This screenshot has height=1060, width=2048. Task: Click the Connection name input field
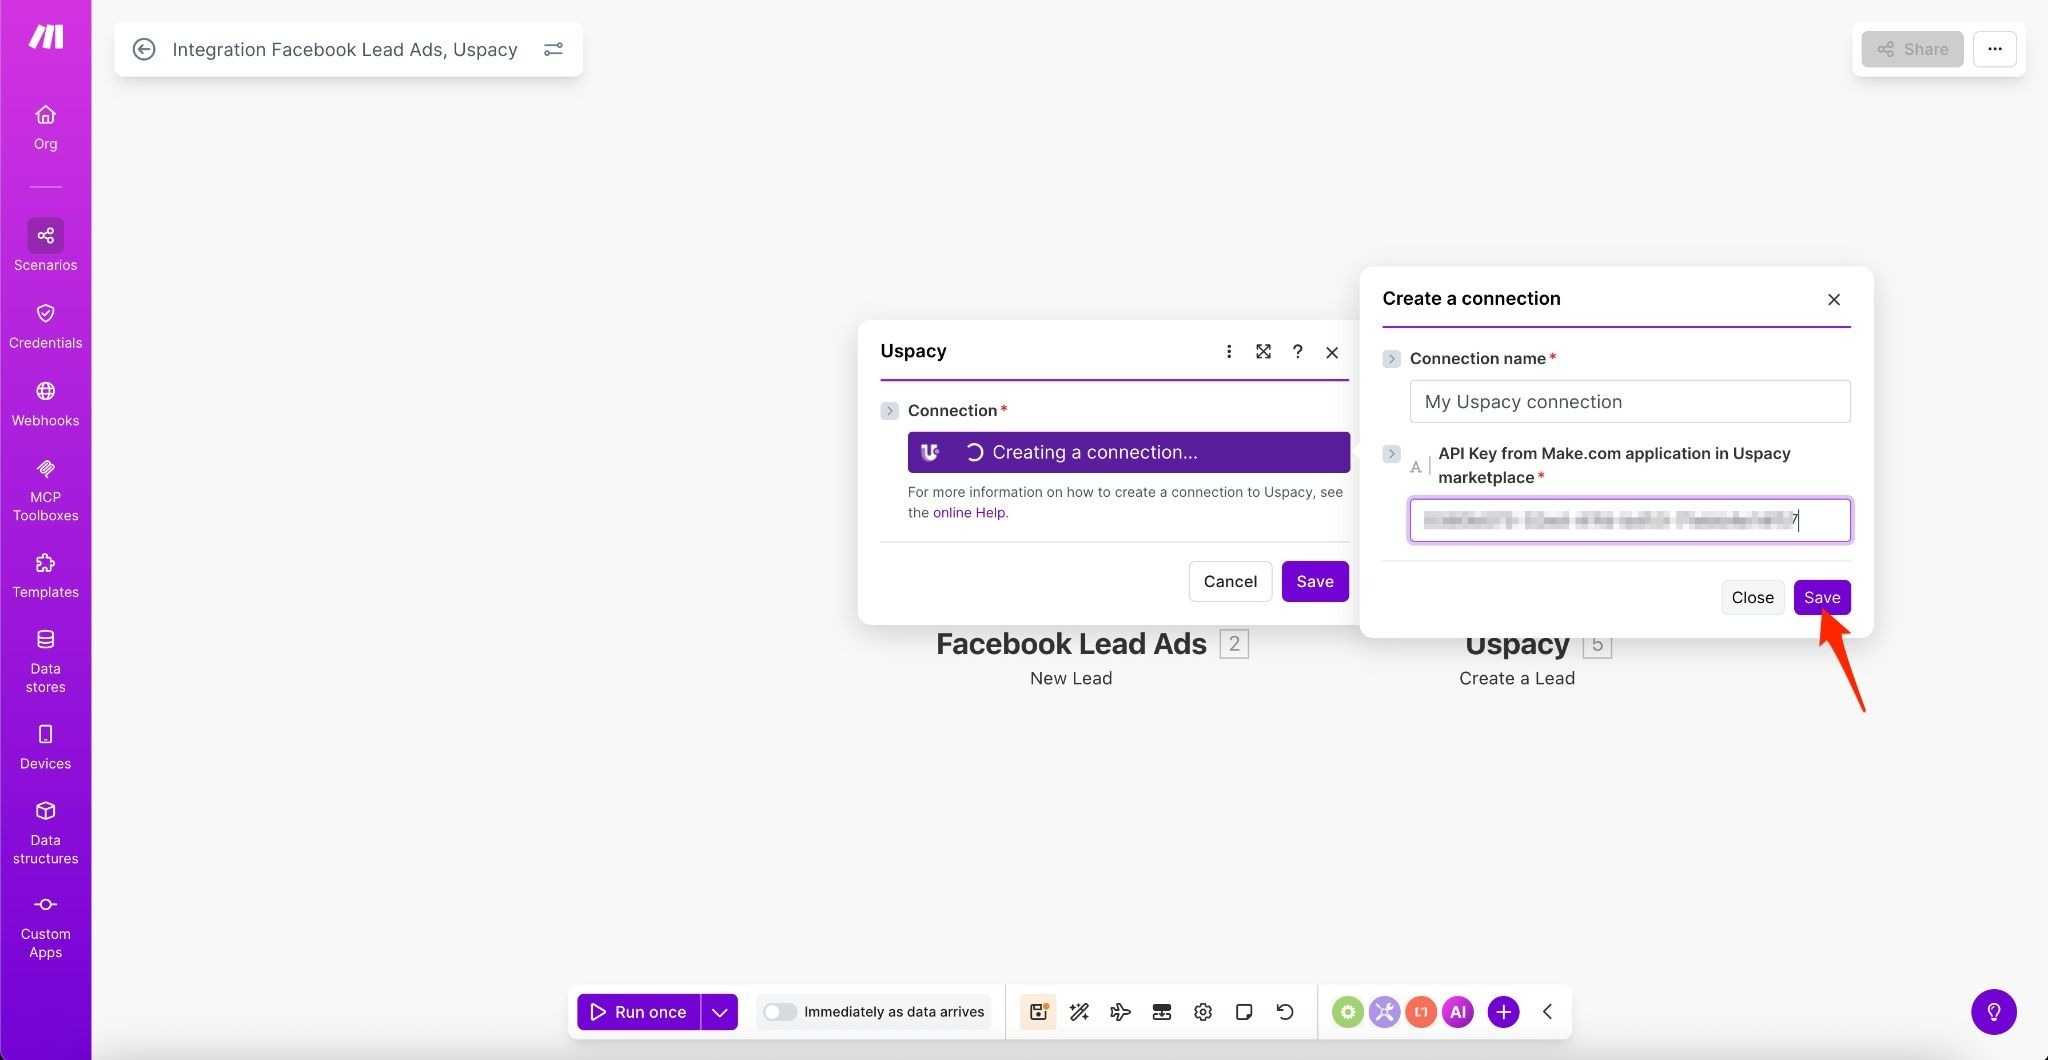(x=1629, y=402)
